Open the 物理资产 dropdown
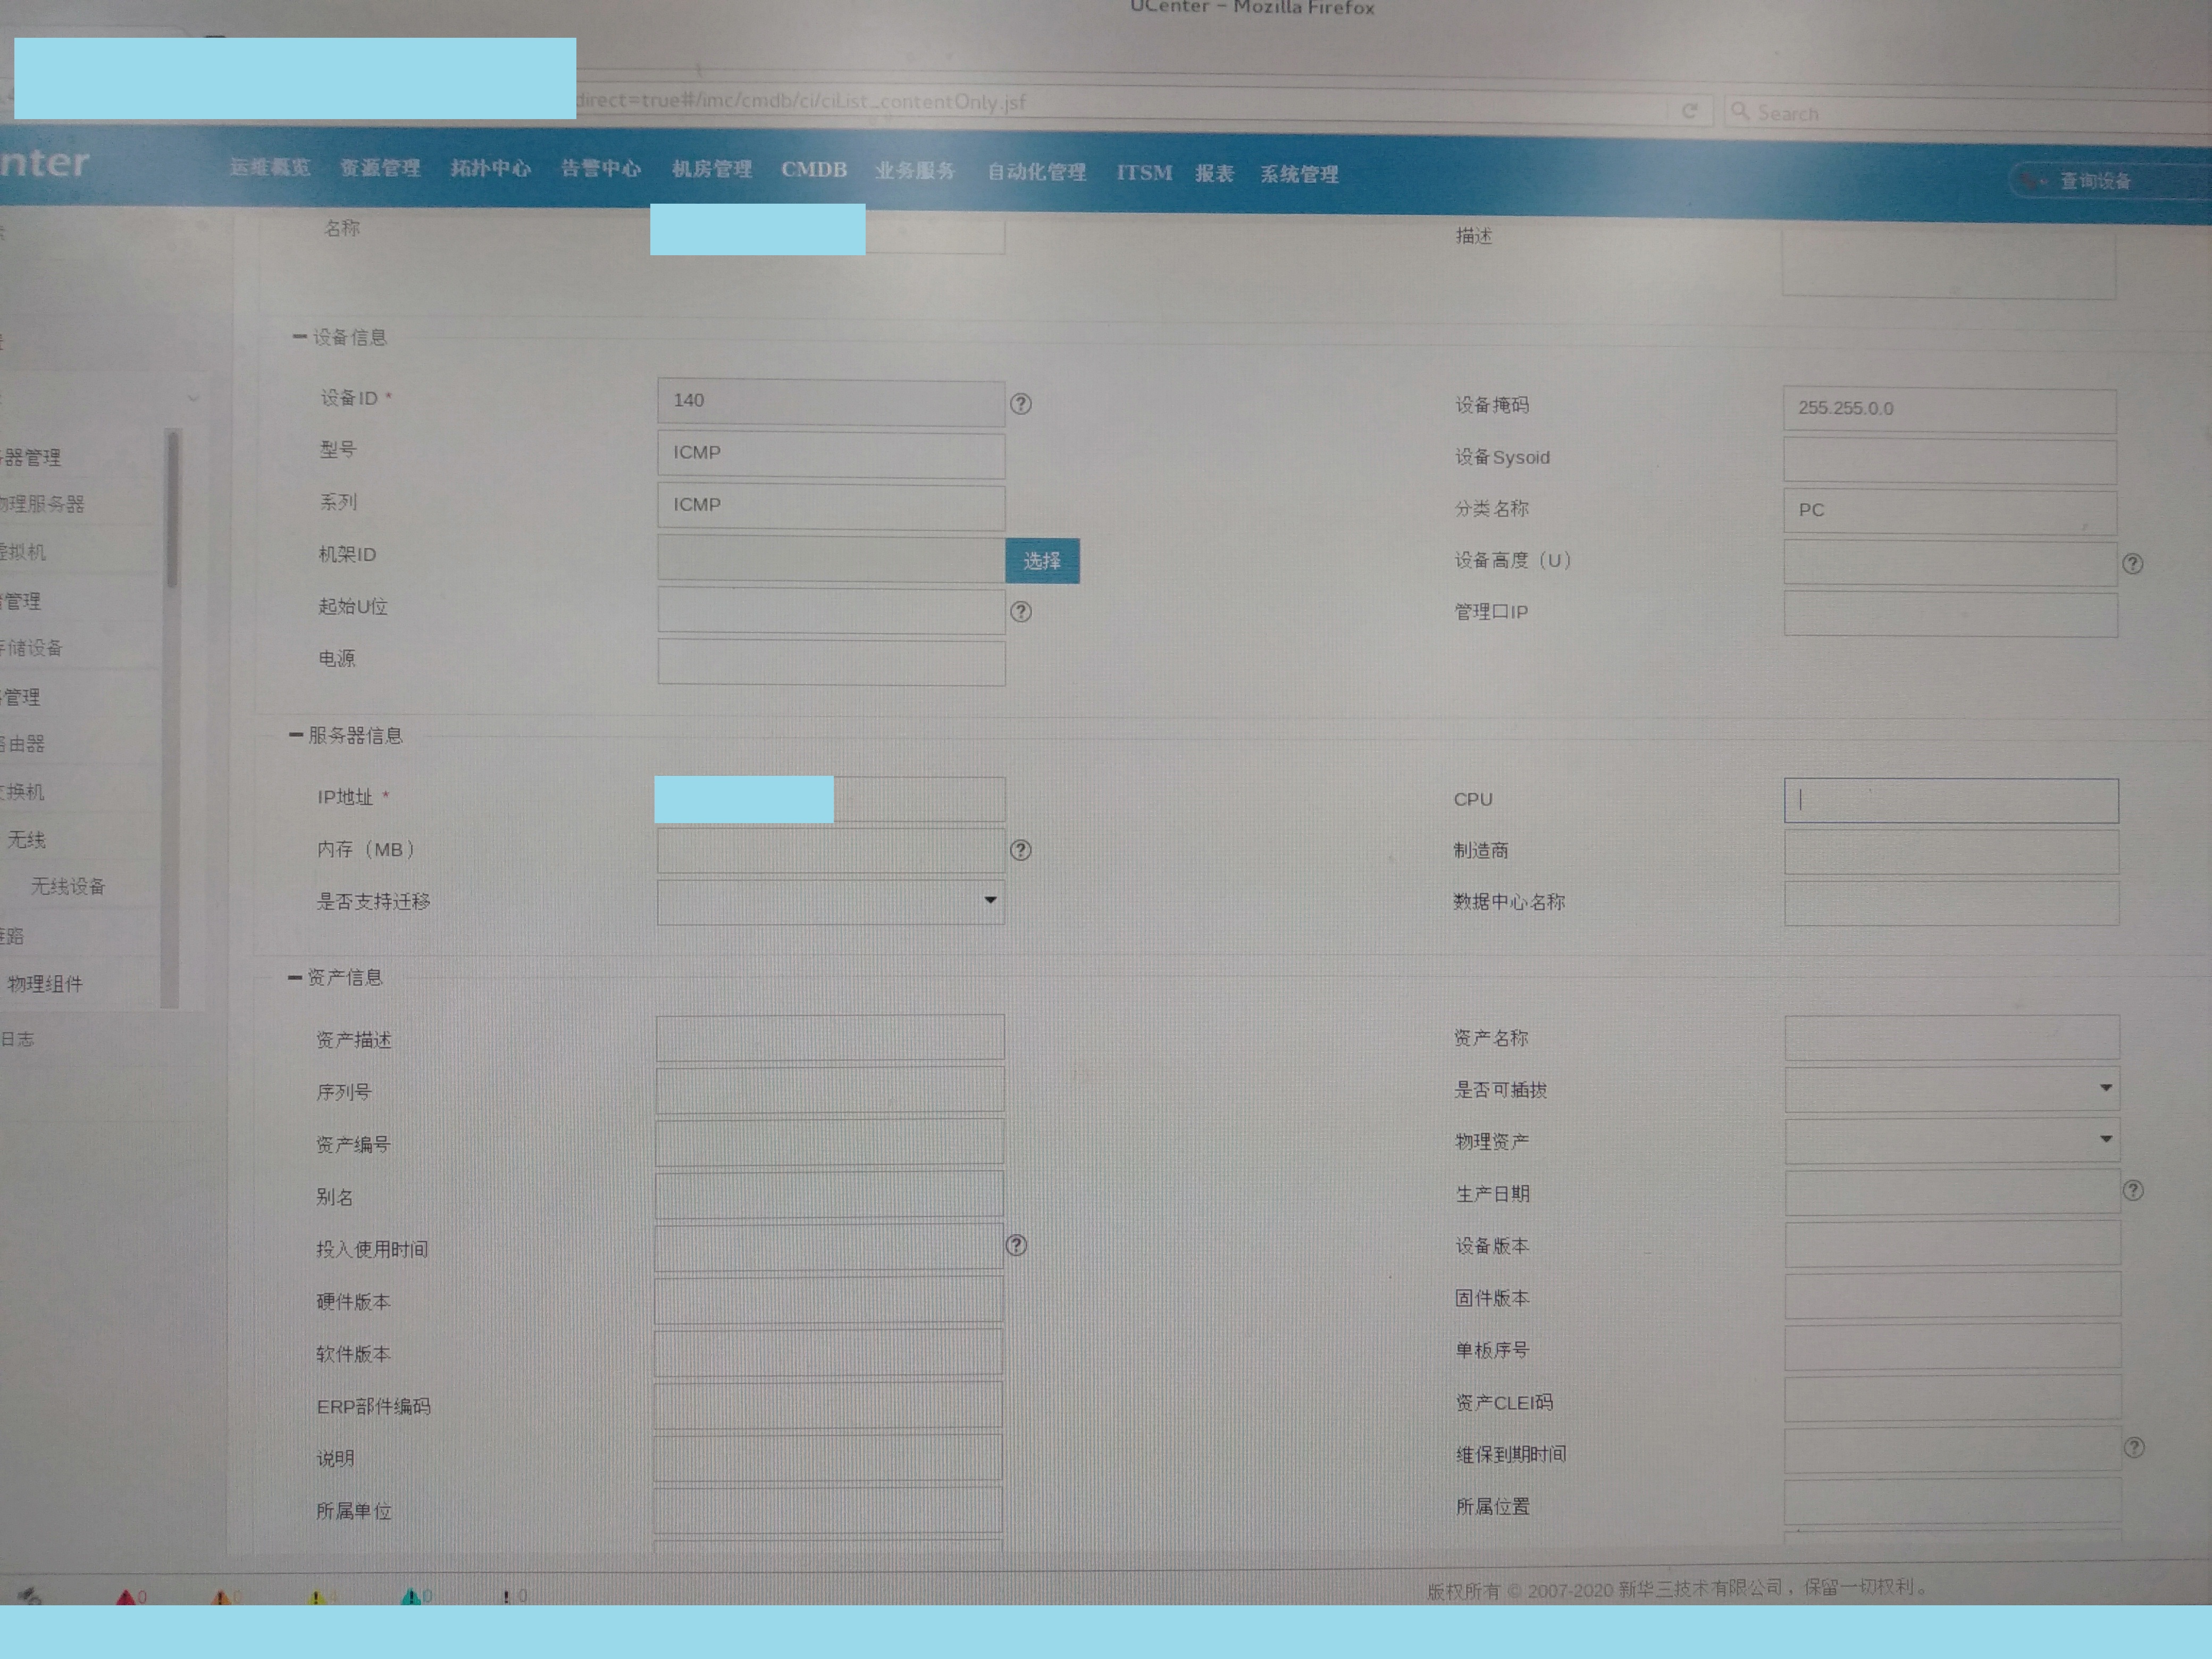 [x=1950, y=1140]
